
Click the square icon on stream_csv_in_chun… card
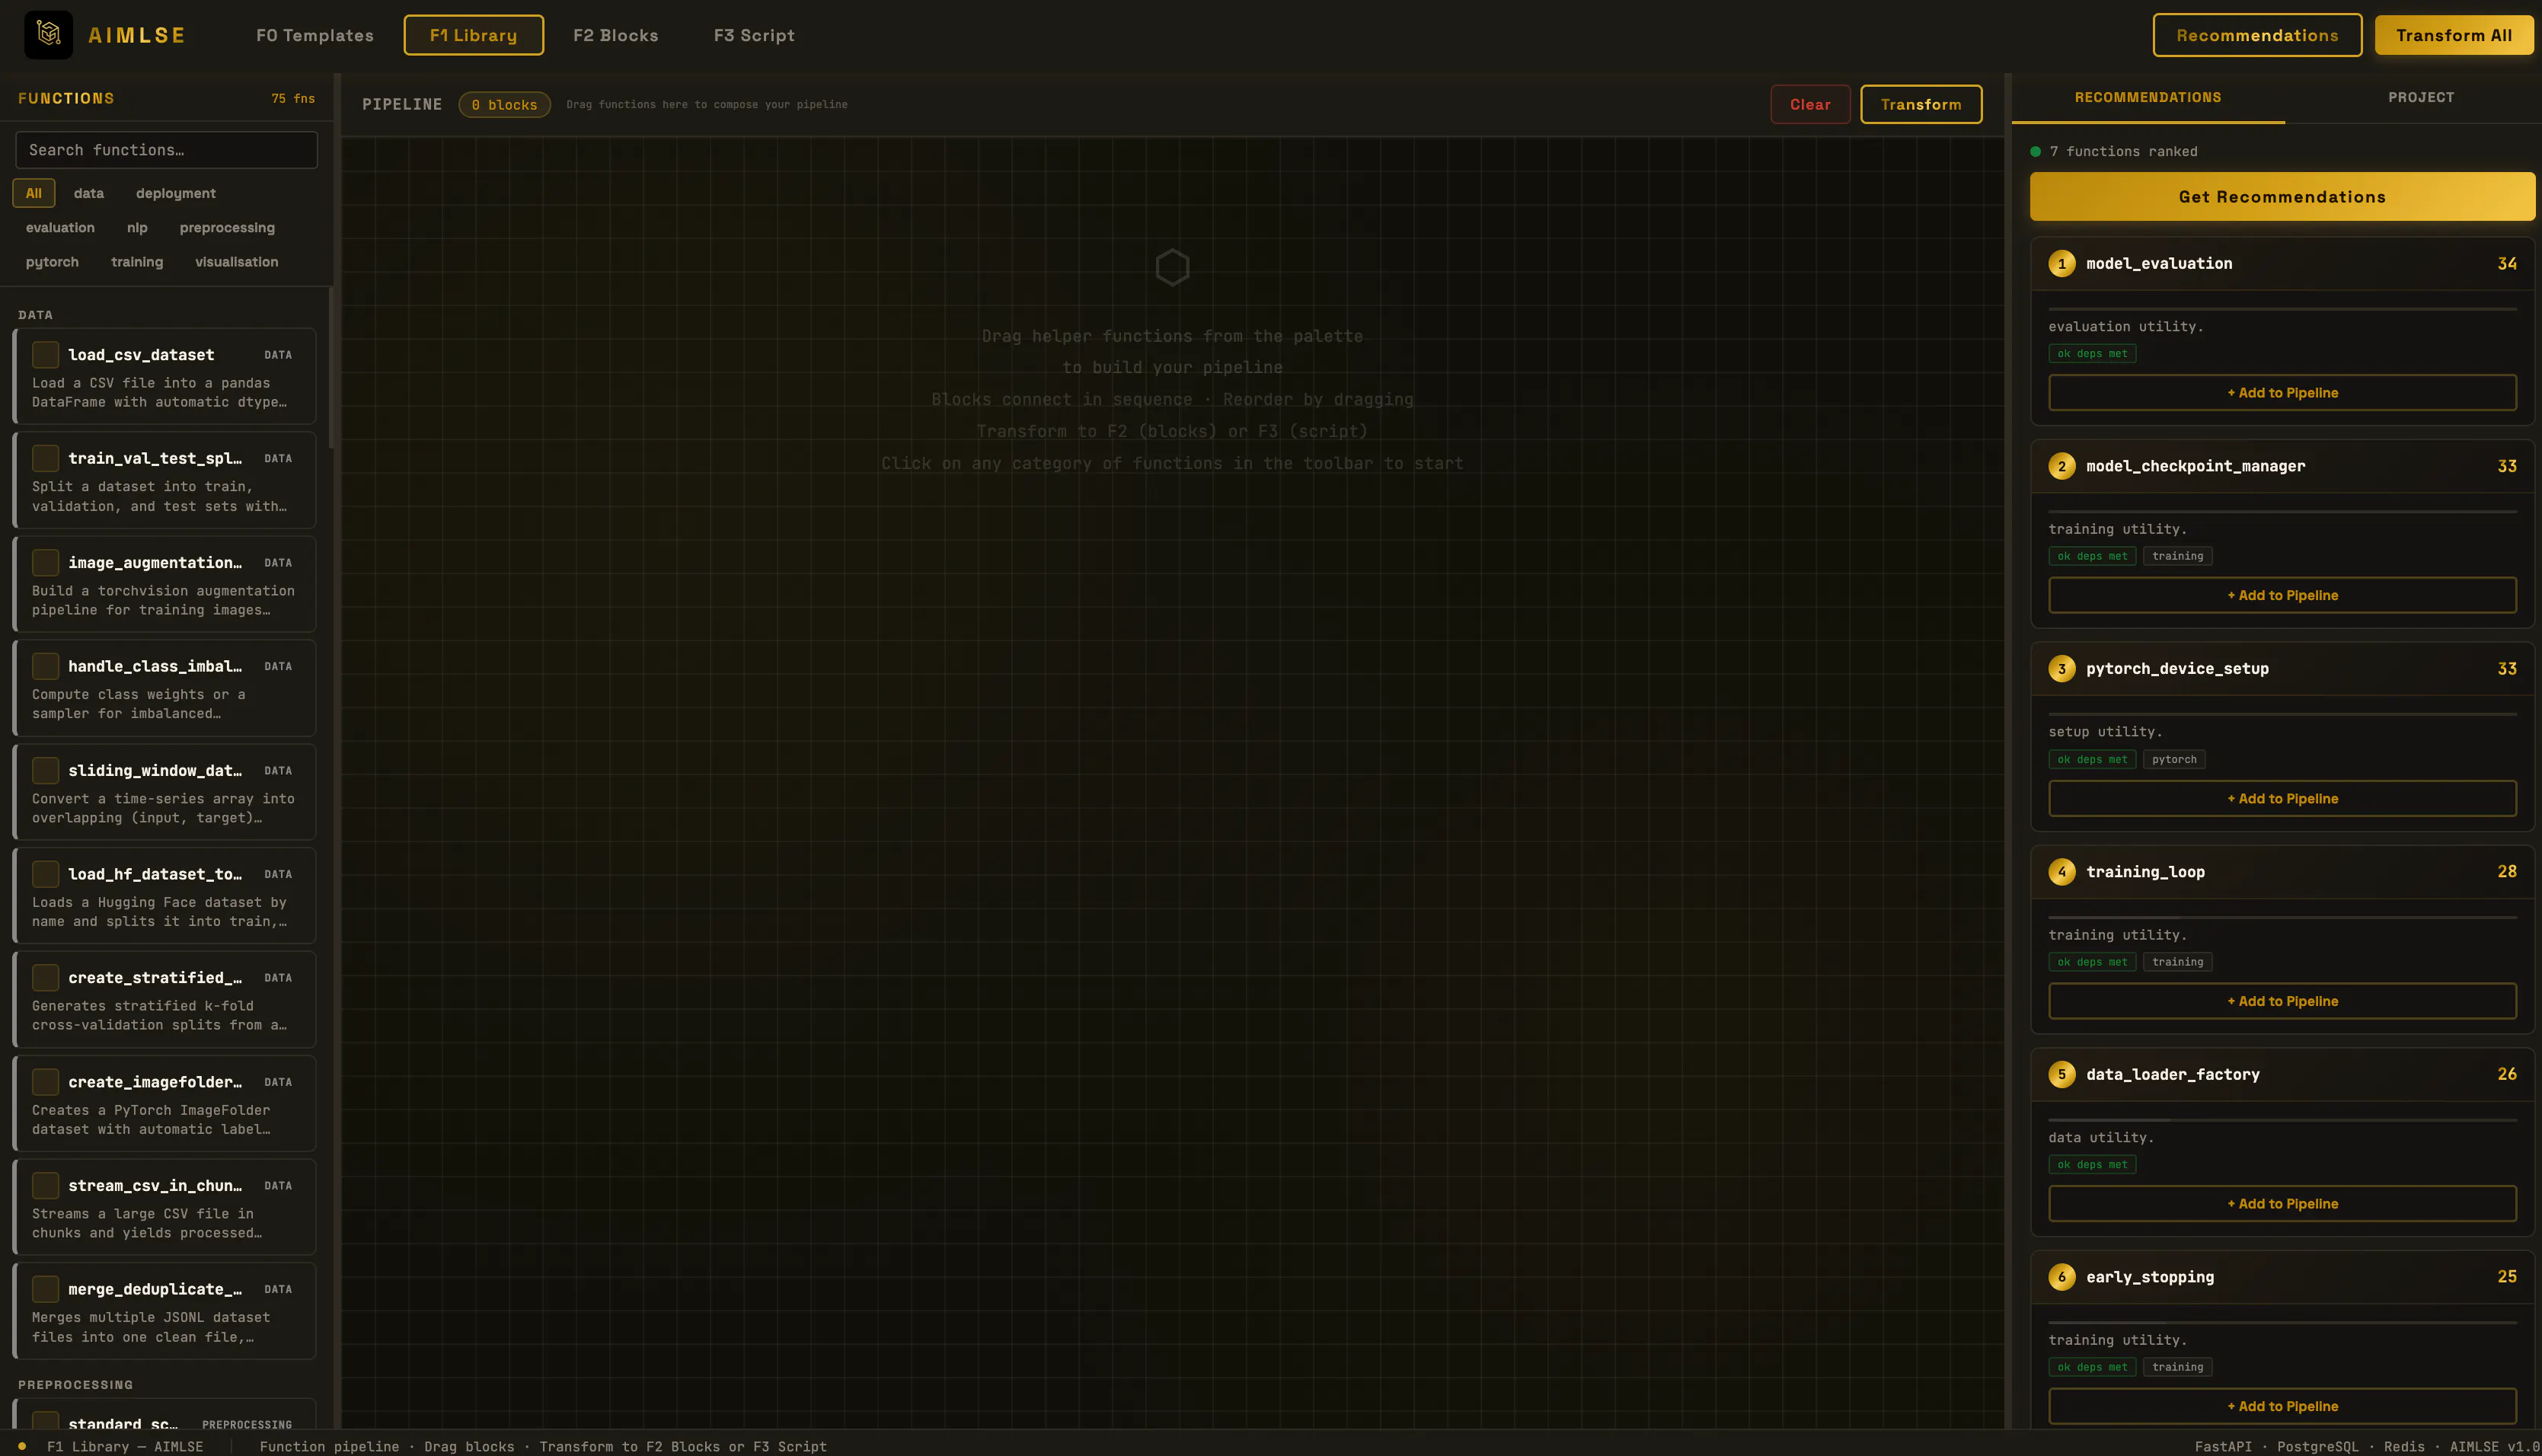click(45, 1185)
